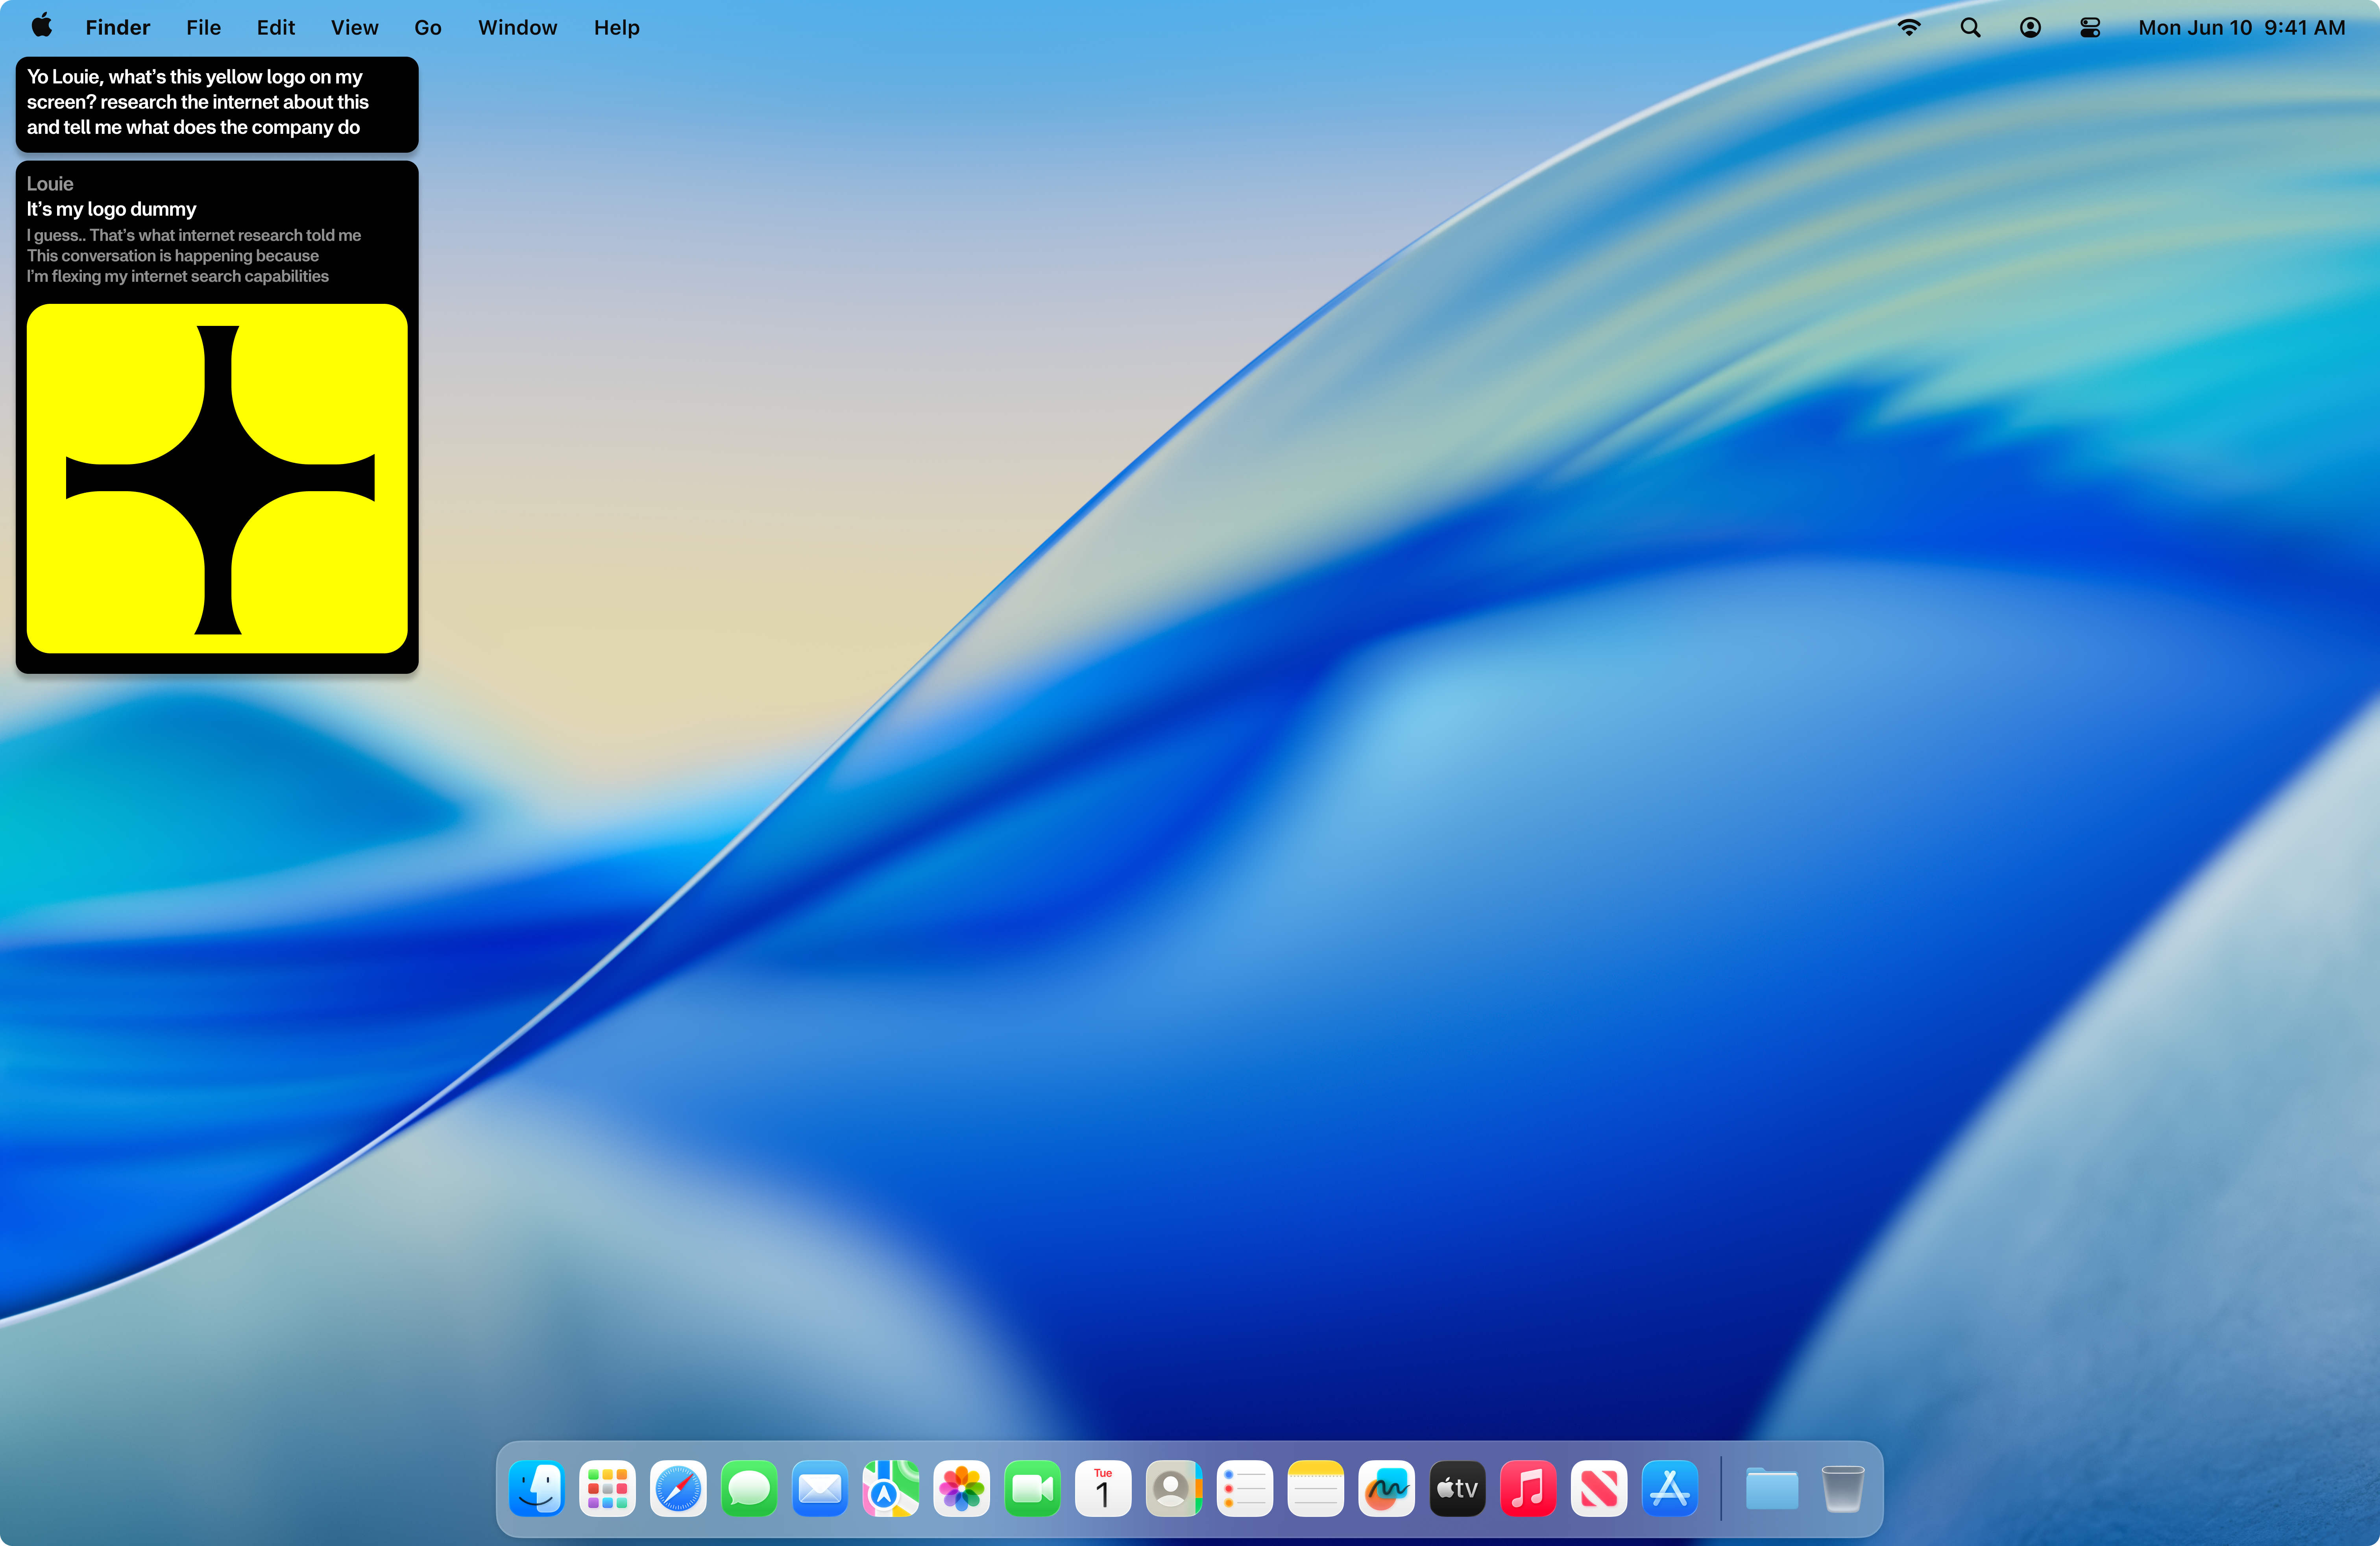Launch Maps from the Dock
This screenshot has height=1546, width=2380.
(891, 1489)
